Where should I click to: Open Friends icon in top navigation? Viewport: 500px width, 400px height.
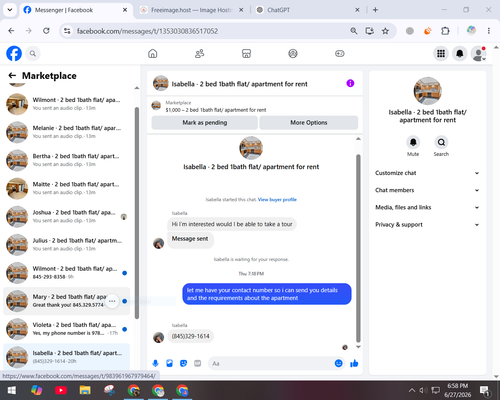click(x=199, y=53)
